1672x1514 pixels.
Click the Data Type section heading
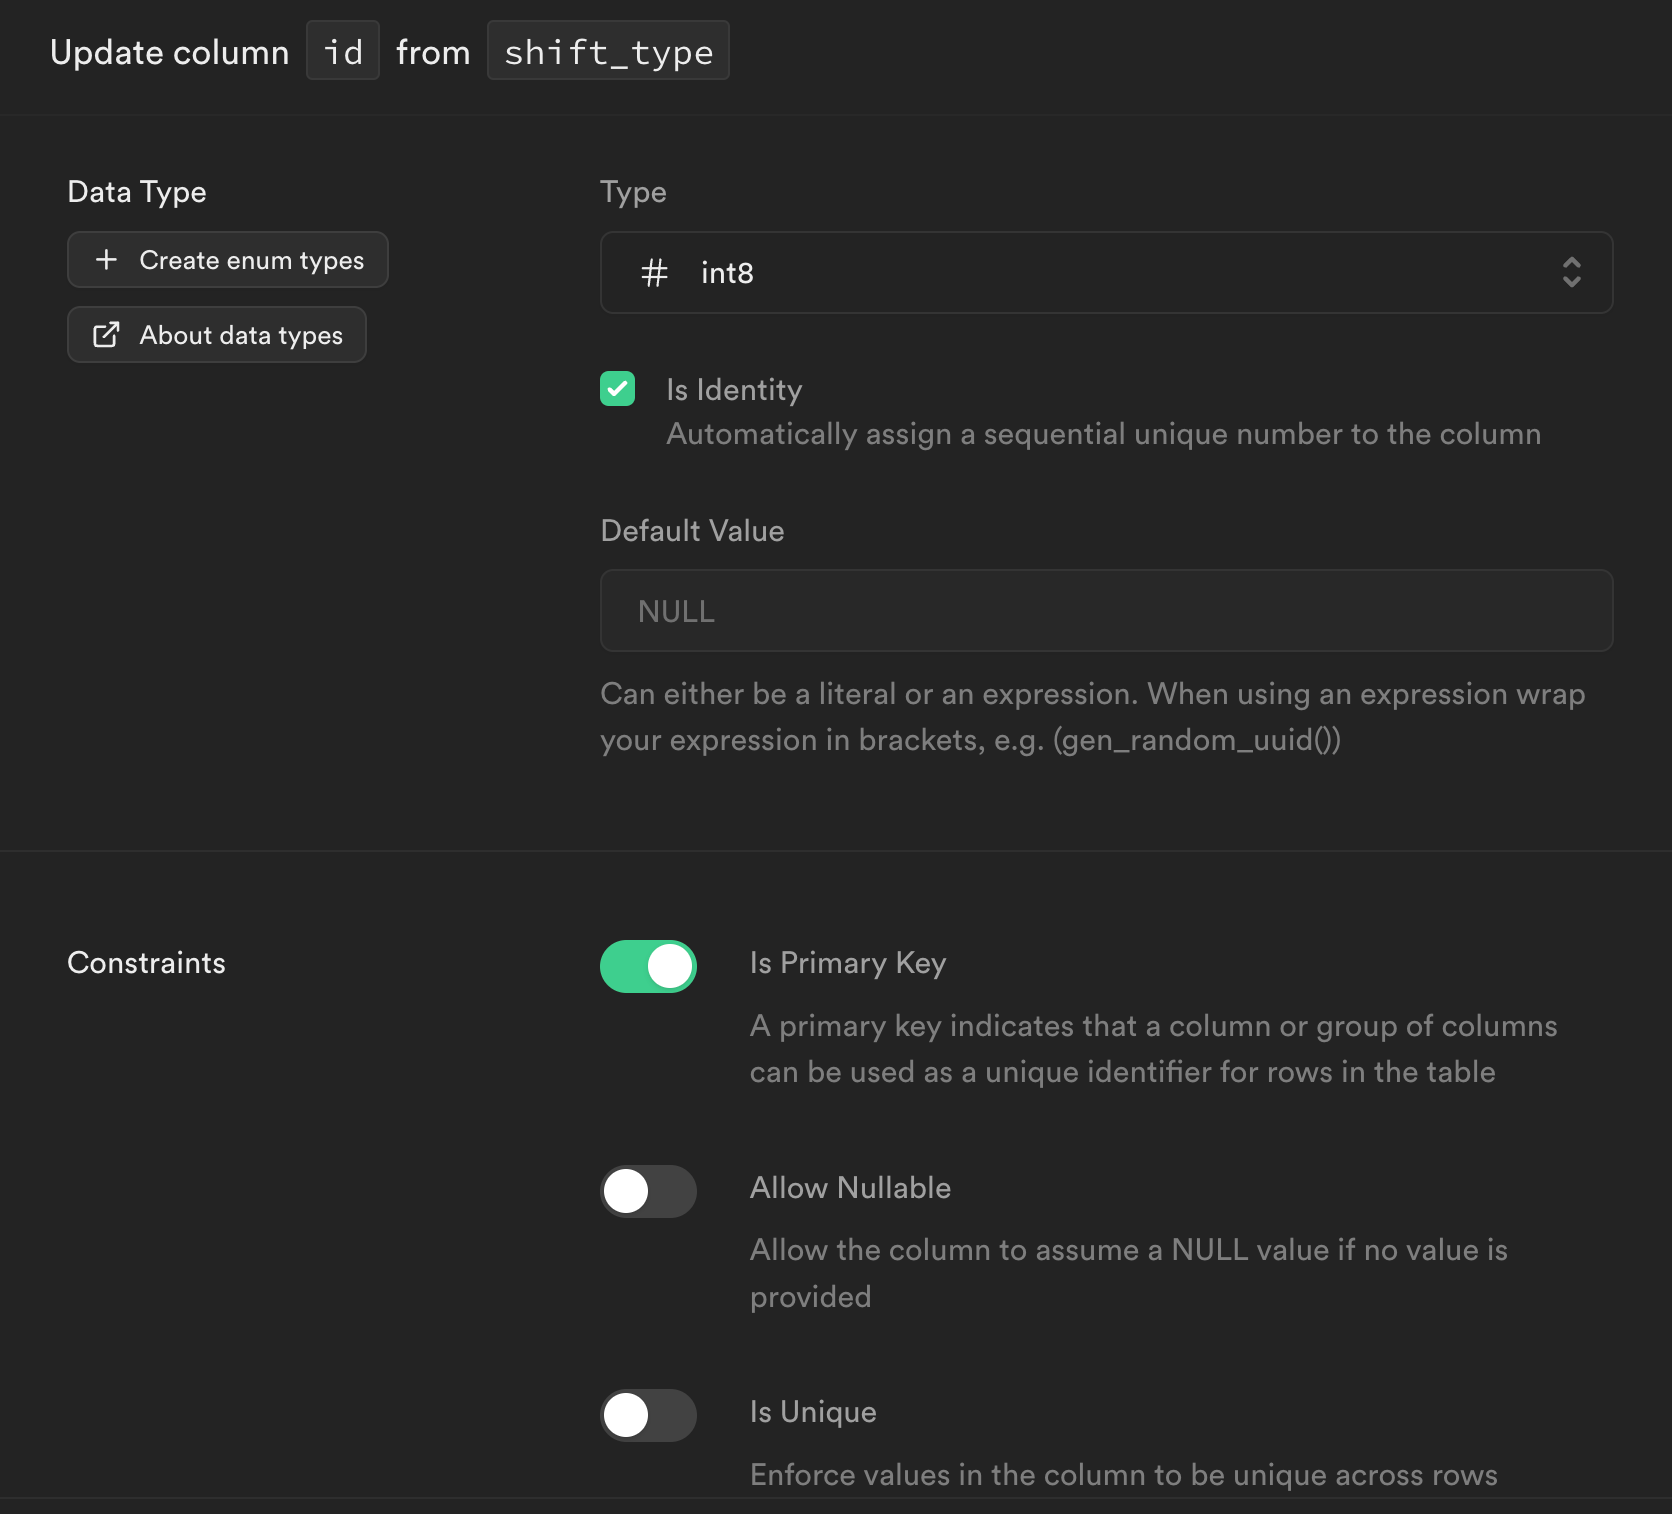pyautogui.click(x=137, y=192)
